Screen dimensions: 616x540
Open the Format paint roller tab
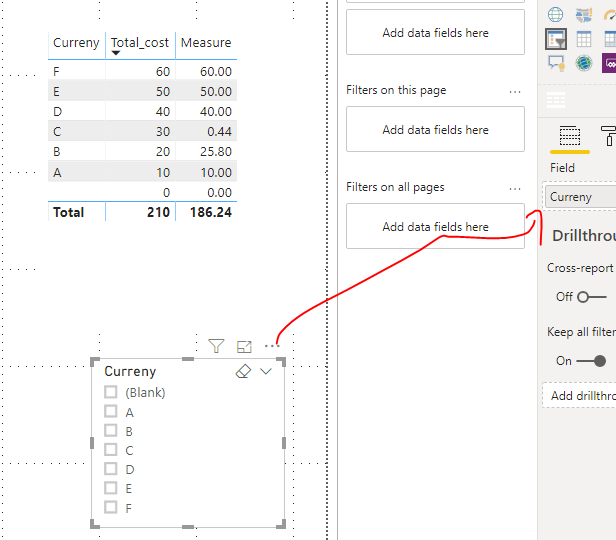click(609, 136)
